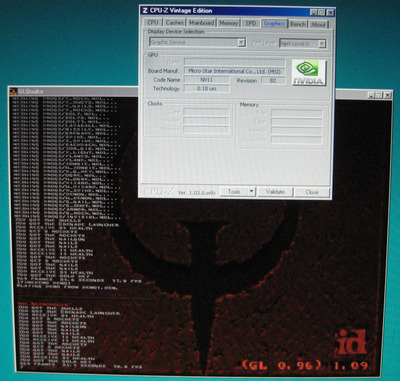400x381 pixels.
Task: Open the Tools dropdown arrow
Action: pos(252,192)
